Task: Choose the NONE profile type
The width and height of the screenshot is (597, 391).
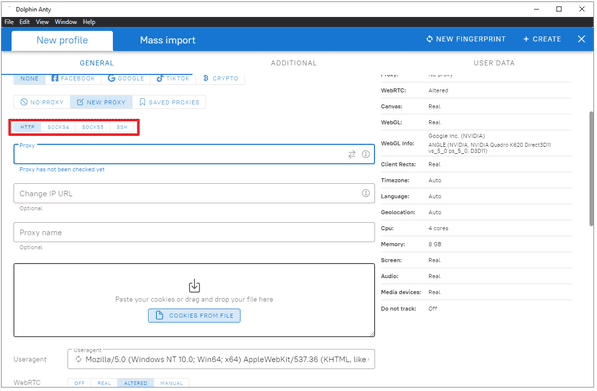Action: (29, 78)
